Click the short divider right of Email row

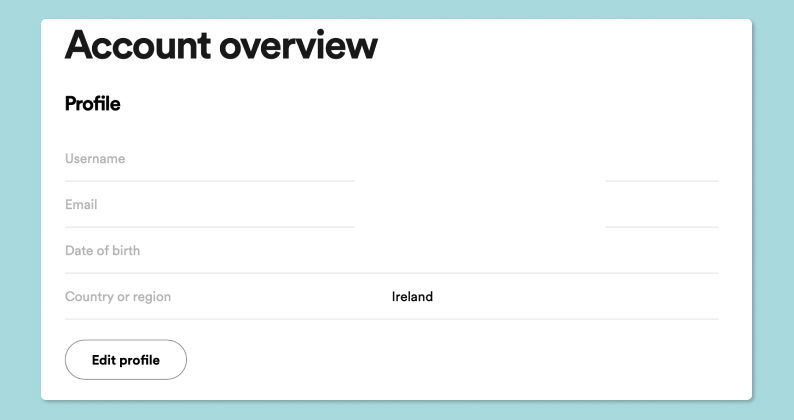click(661, 227)
